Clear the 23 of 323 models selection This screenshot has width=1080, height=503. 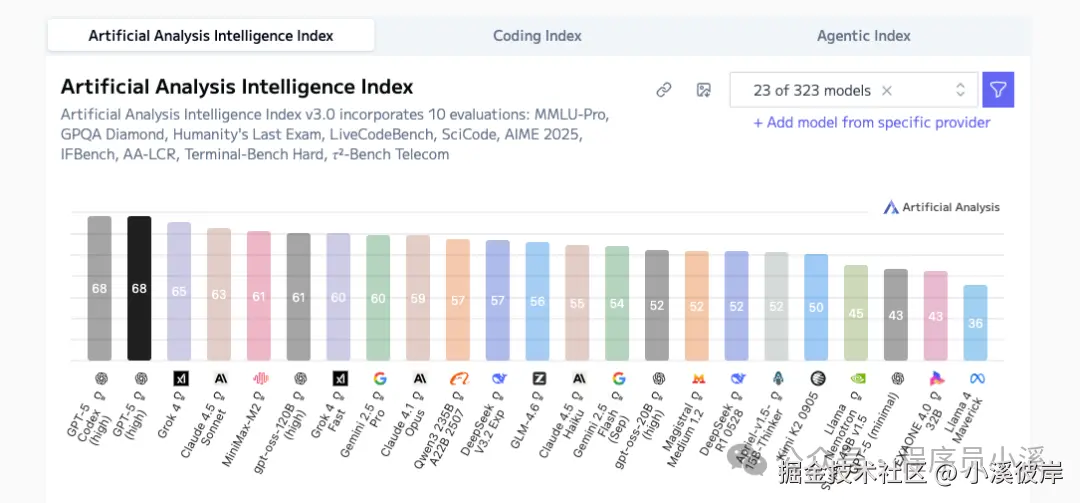pyautogui.click(x=887, y=90)
